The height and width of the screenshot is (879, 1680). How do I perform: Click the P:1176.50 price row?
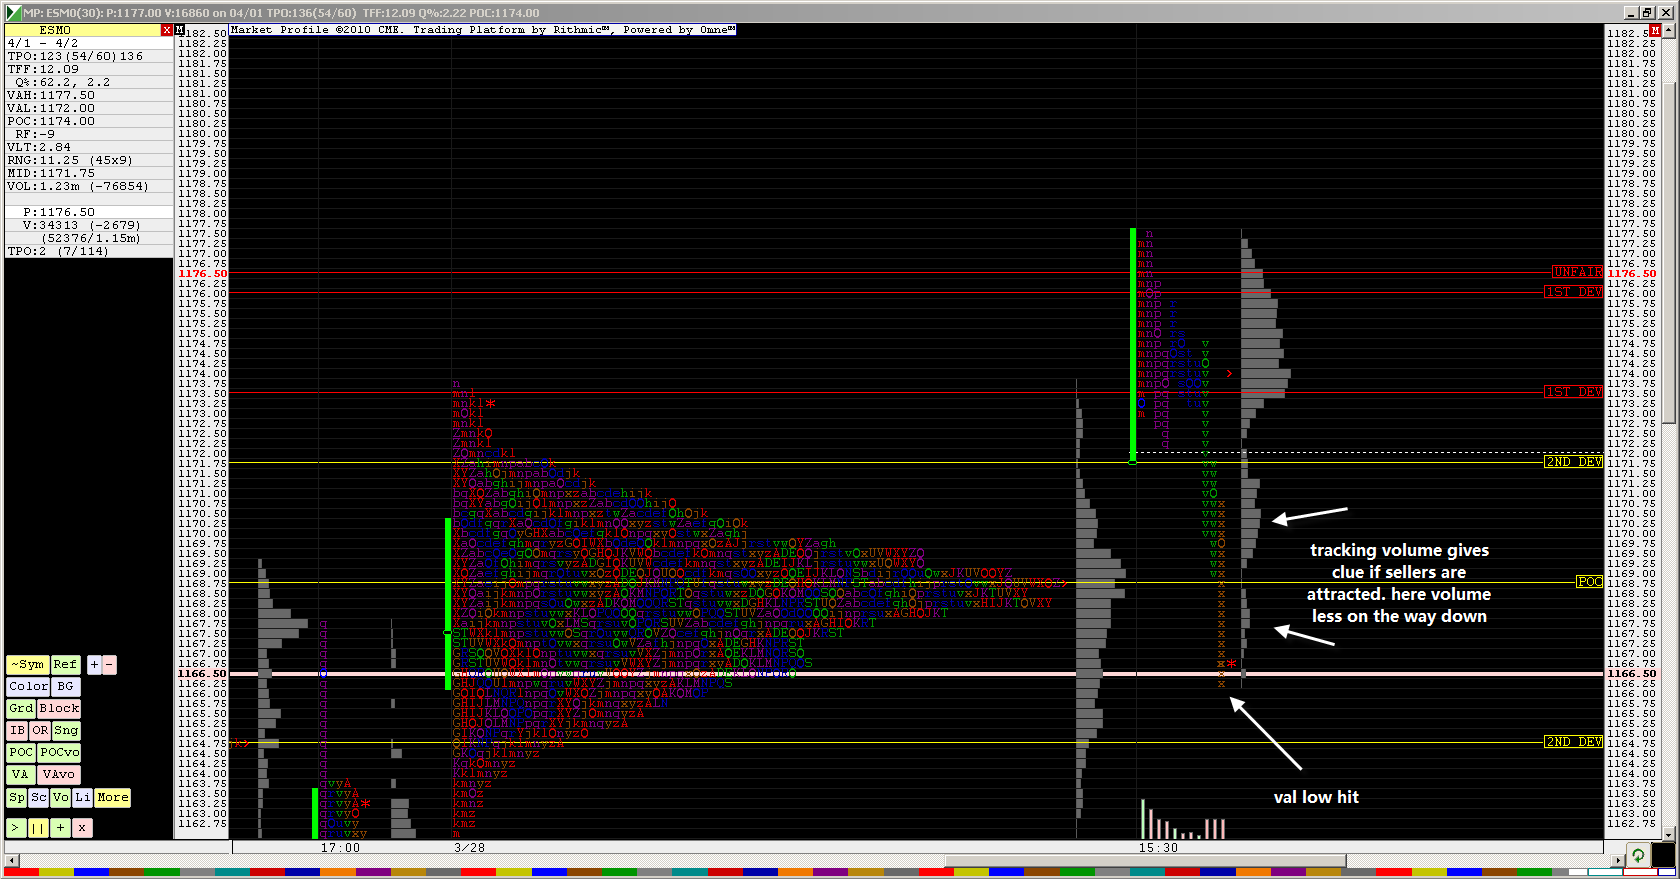click(89, 212)
